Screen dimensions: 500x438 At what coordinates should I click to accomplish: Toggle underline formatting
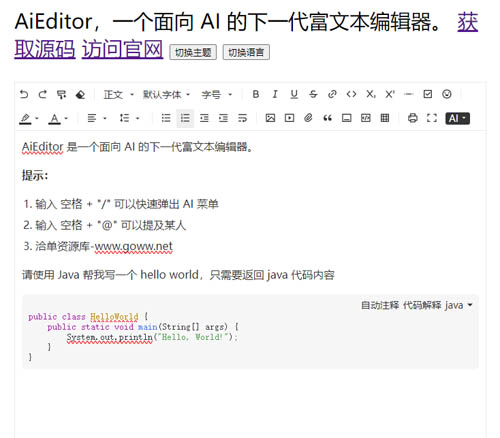(294, 94)
